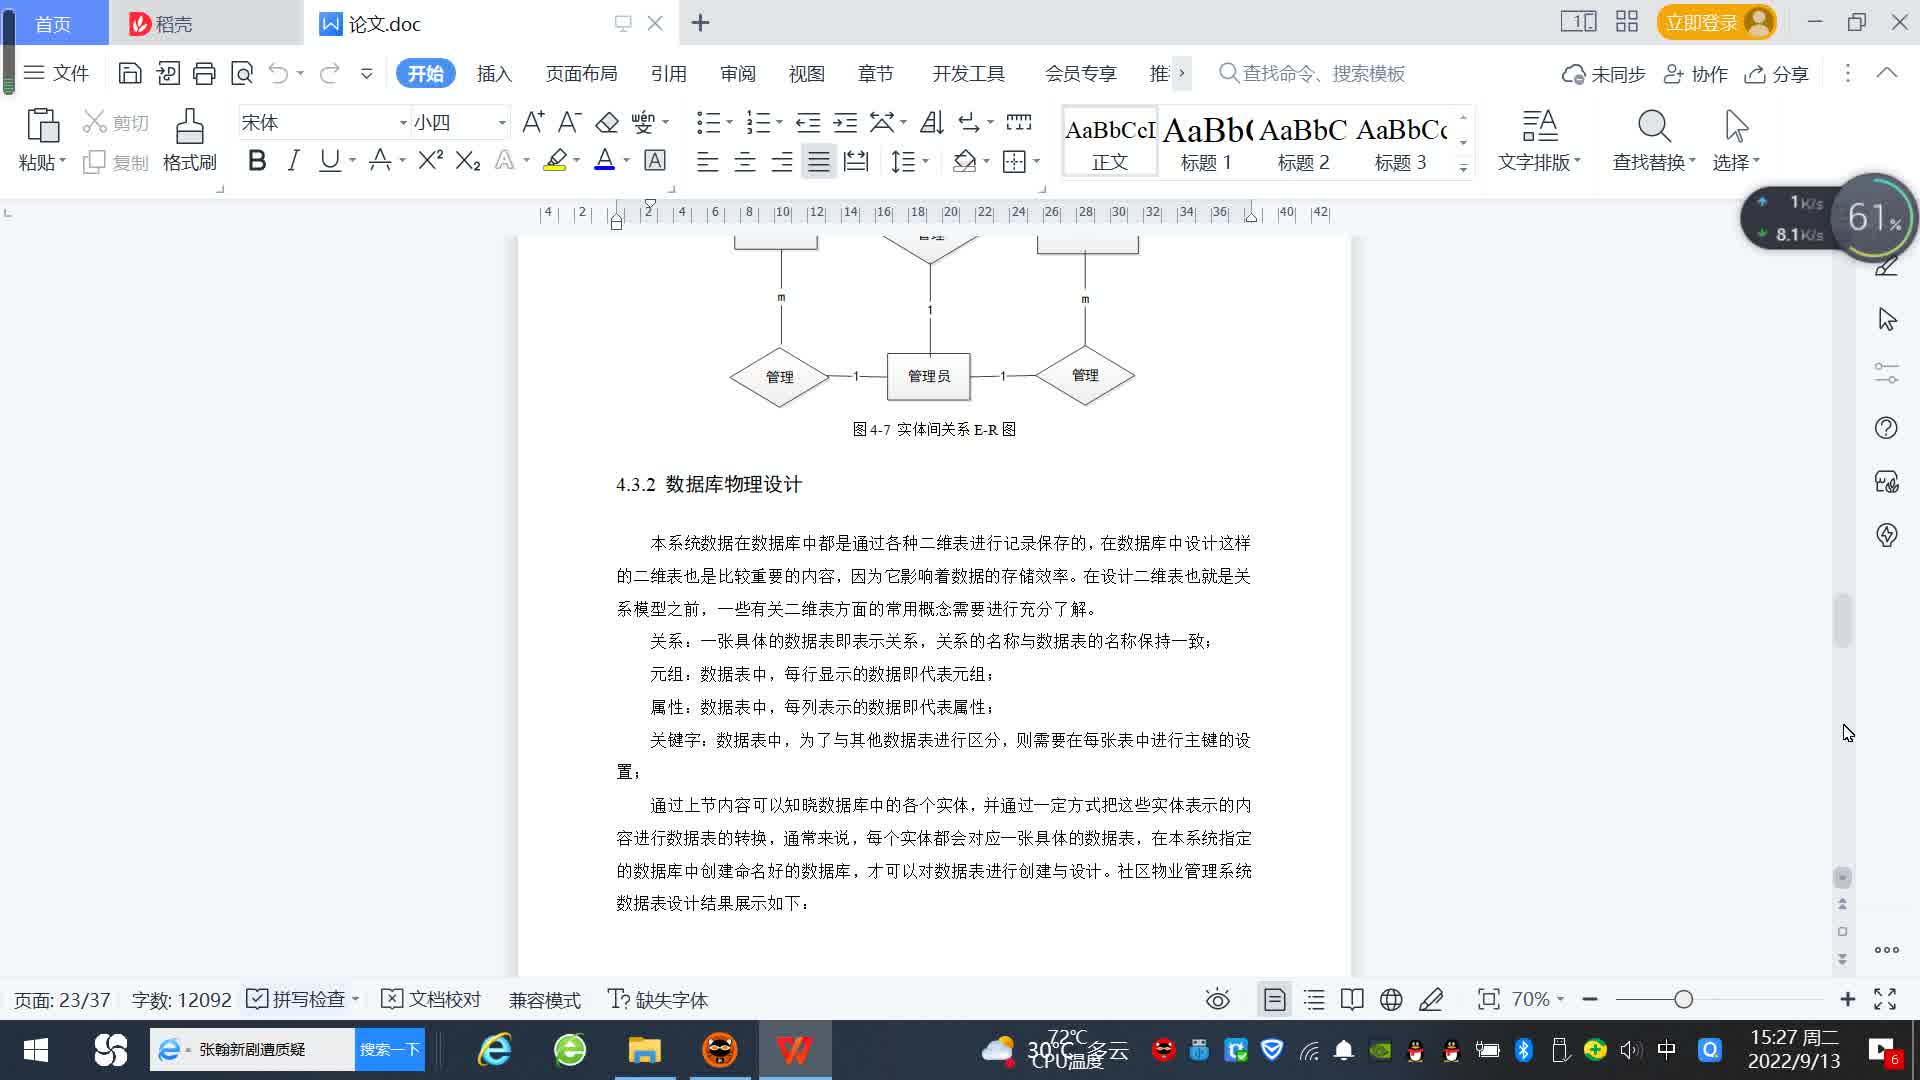
Task: Open the font name dropdown (宋体)
Action: click(403, 123)
